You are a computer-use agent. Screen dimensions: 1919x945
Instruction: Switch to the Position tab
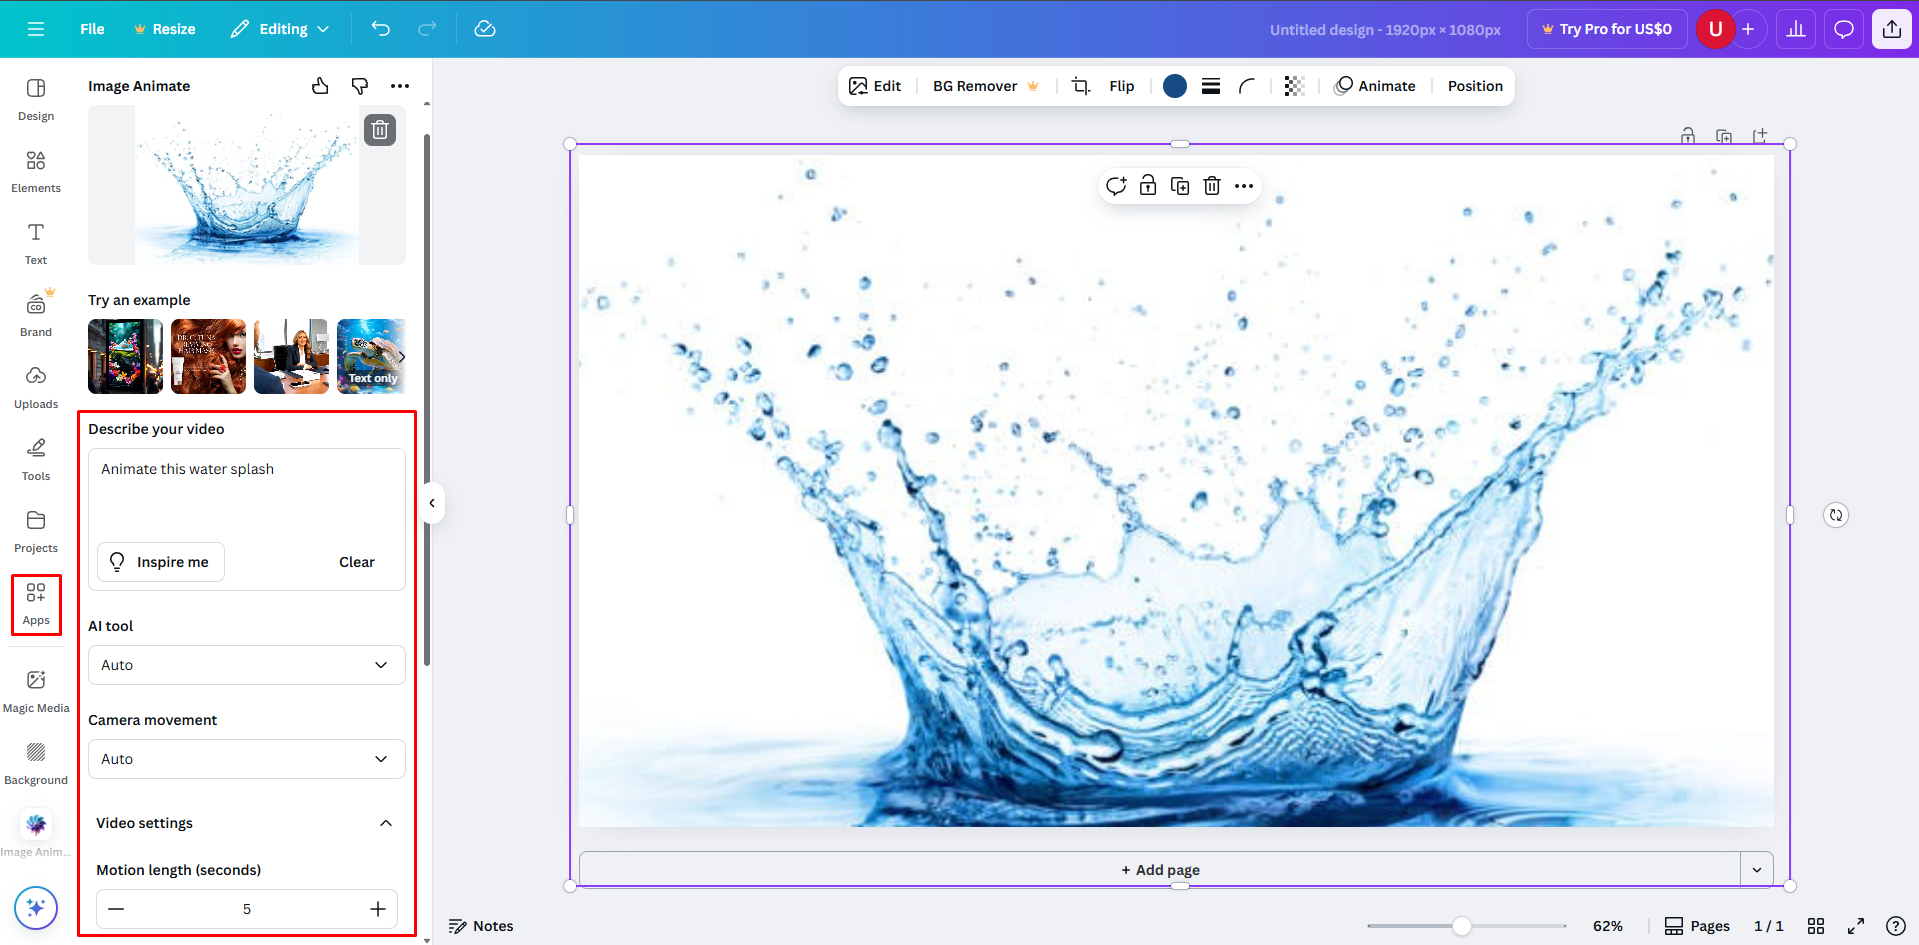click(1474, 86)
